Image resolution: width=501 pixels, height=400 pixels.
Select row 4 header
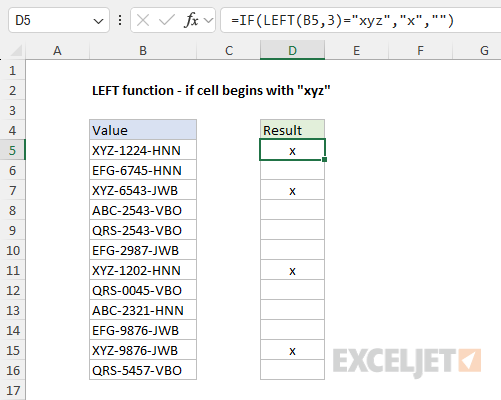point(13,130)
